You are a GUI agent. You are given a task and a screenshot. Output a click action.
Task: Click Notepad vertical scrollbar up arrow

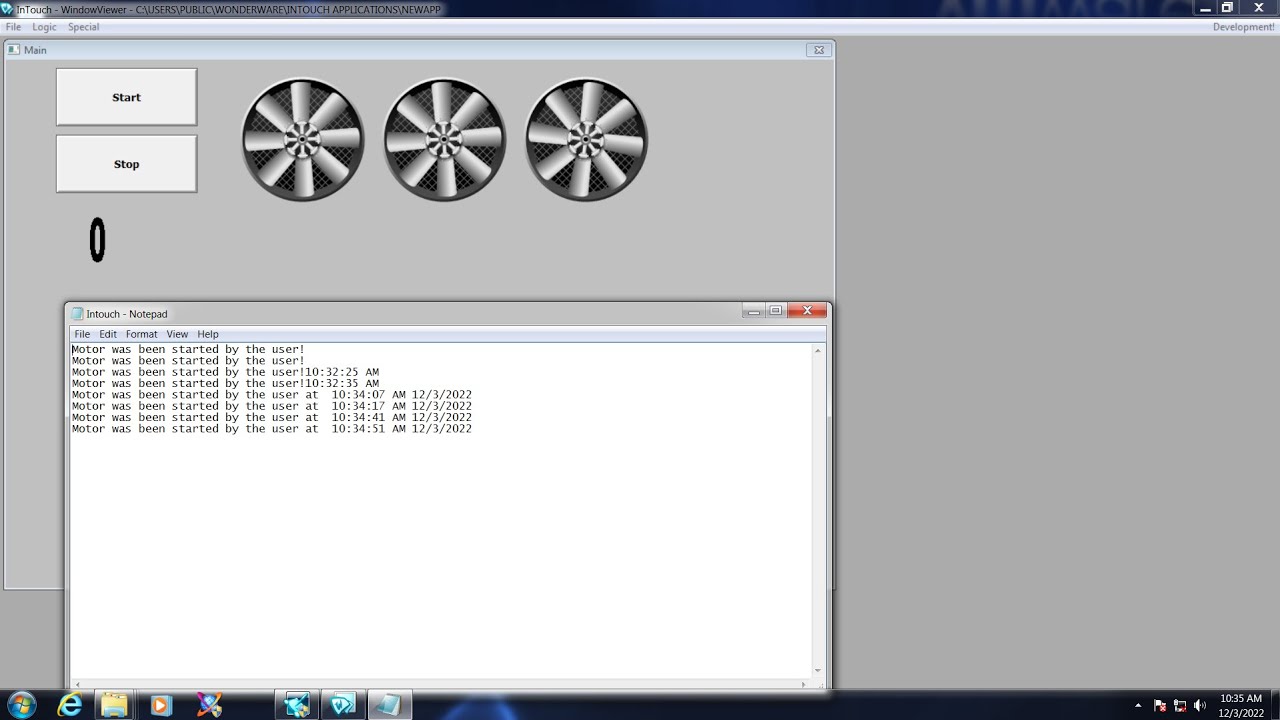point(818,351)
